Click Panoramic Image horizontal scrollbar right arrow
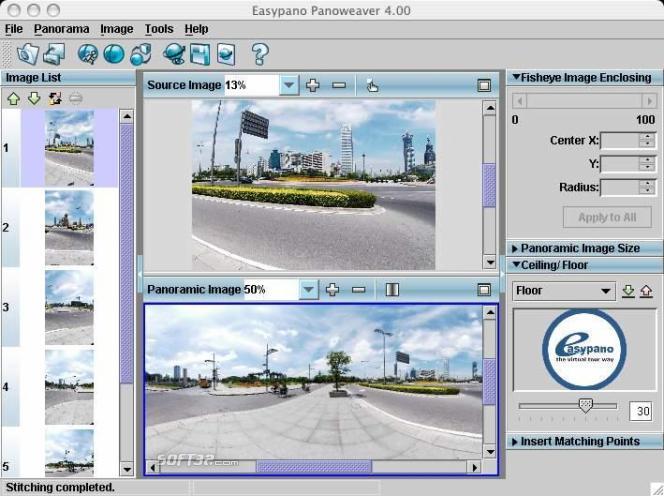The height and width of the screenshot is (496, 664). [x=474, y=467]
